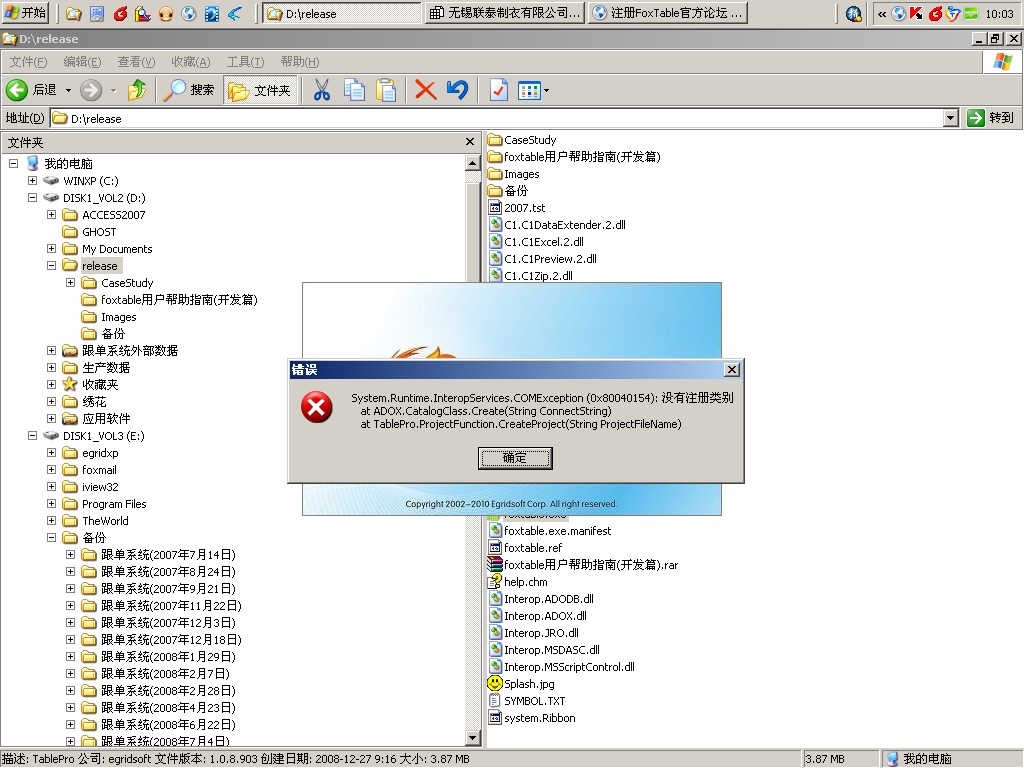Go up one folder level icon
Viewport: 1024px width, 768px height.
pos(137,90)
